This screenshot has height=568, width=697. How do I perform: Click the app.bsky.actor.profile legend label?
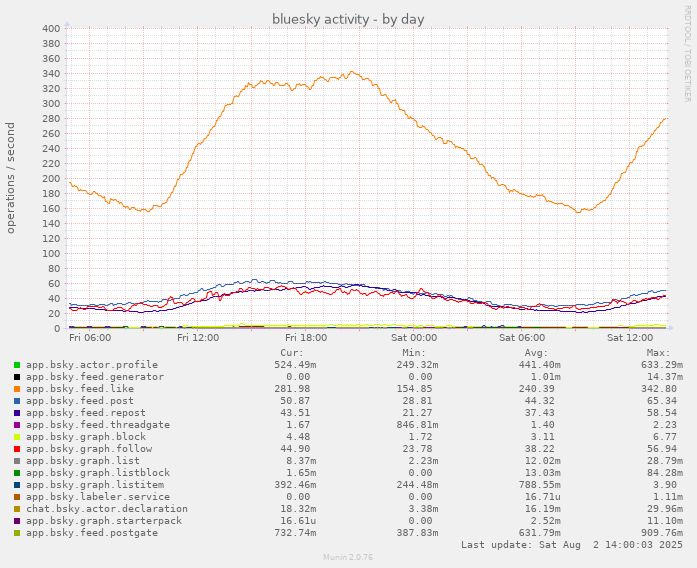pyautogui.click(x=92, y=365)
